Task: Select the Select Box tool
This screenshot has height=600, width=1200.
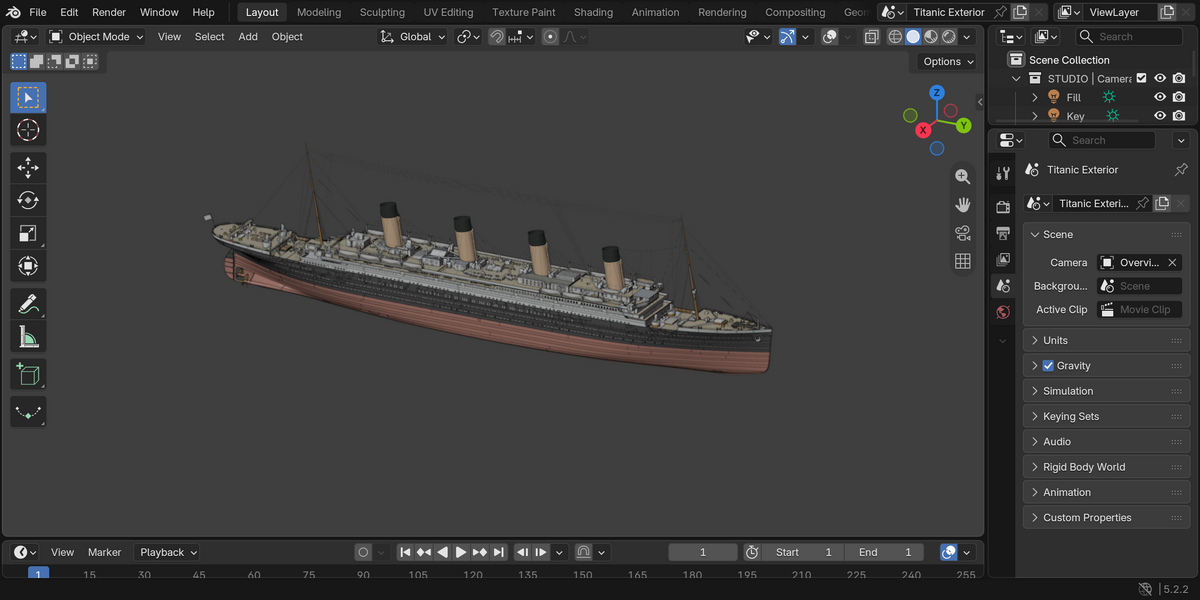Action: pyautogui.click(x=28, y=97)
